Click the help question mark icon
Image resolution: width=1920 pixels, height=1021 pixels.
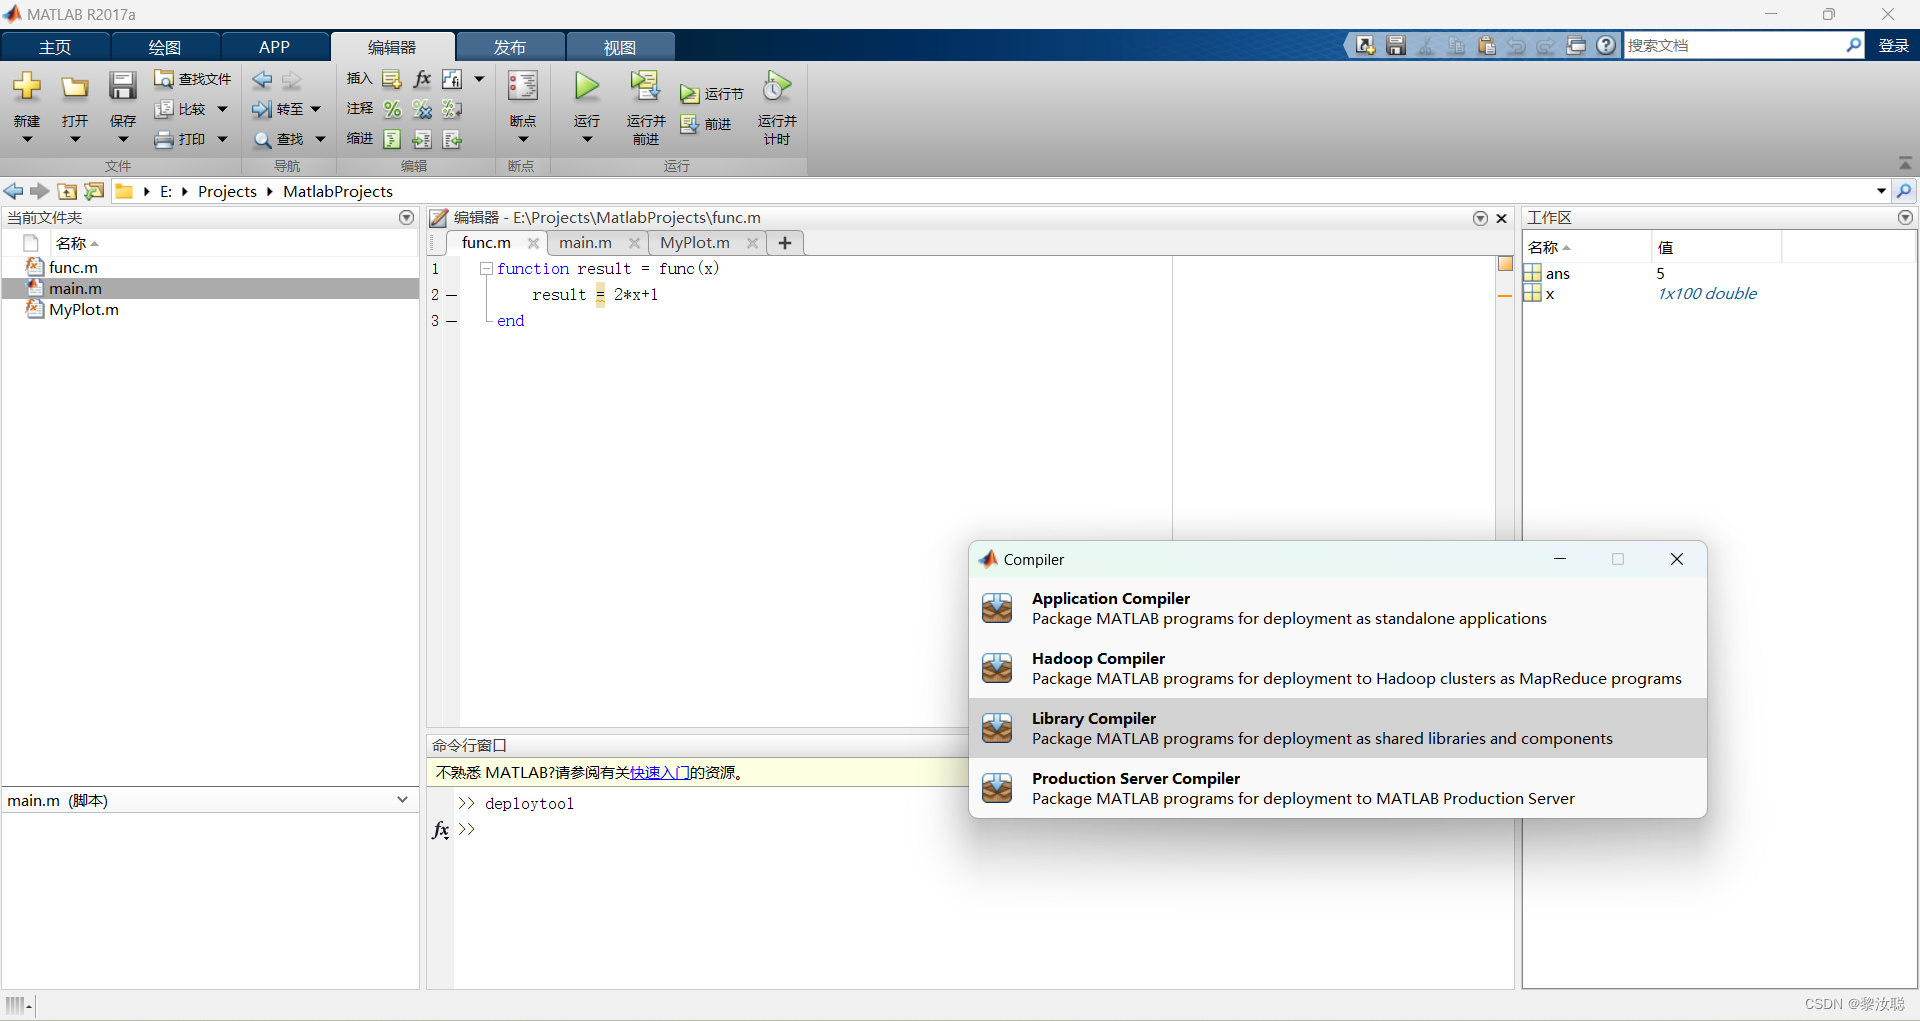click(x=1606, y=46)
